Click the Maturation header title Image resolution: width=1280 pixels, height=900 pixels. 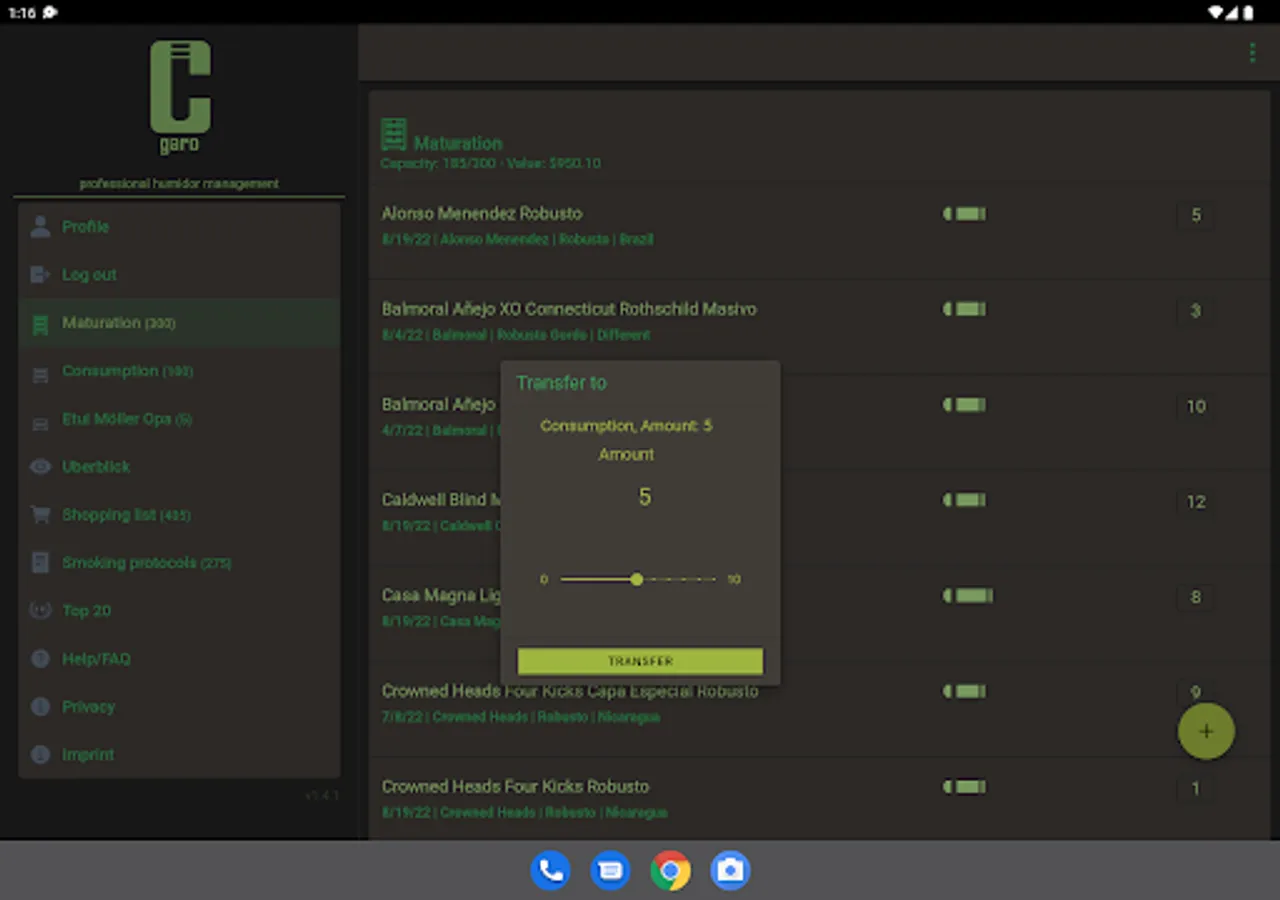(x=458, y=143)
